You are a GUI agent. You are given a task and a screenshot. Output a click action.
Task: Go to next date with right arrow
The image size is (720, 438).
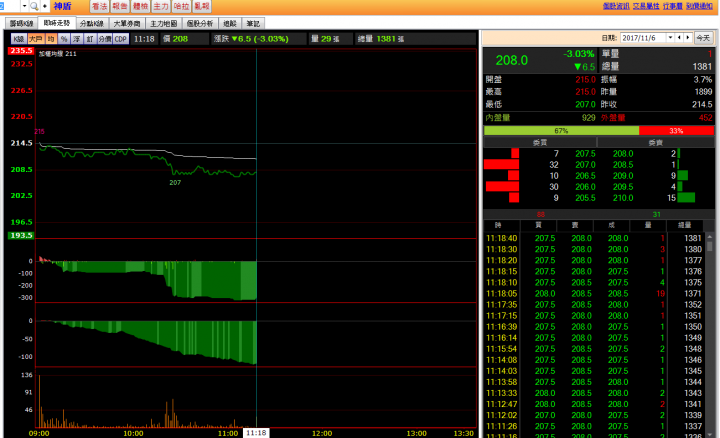[x=688, y=38]
